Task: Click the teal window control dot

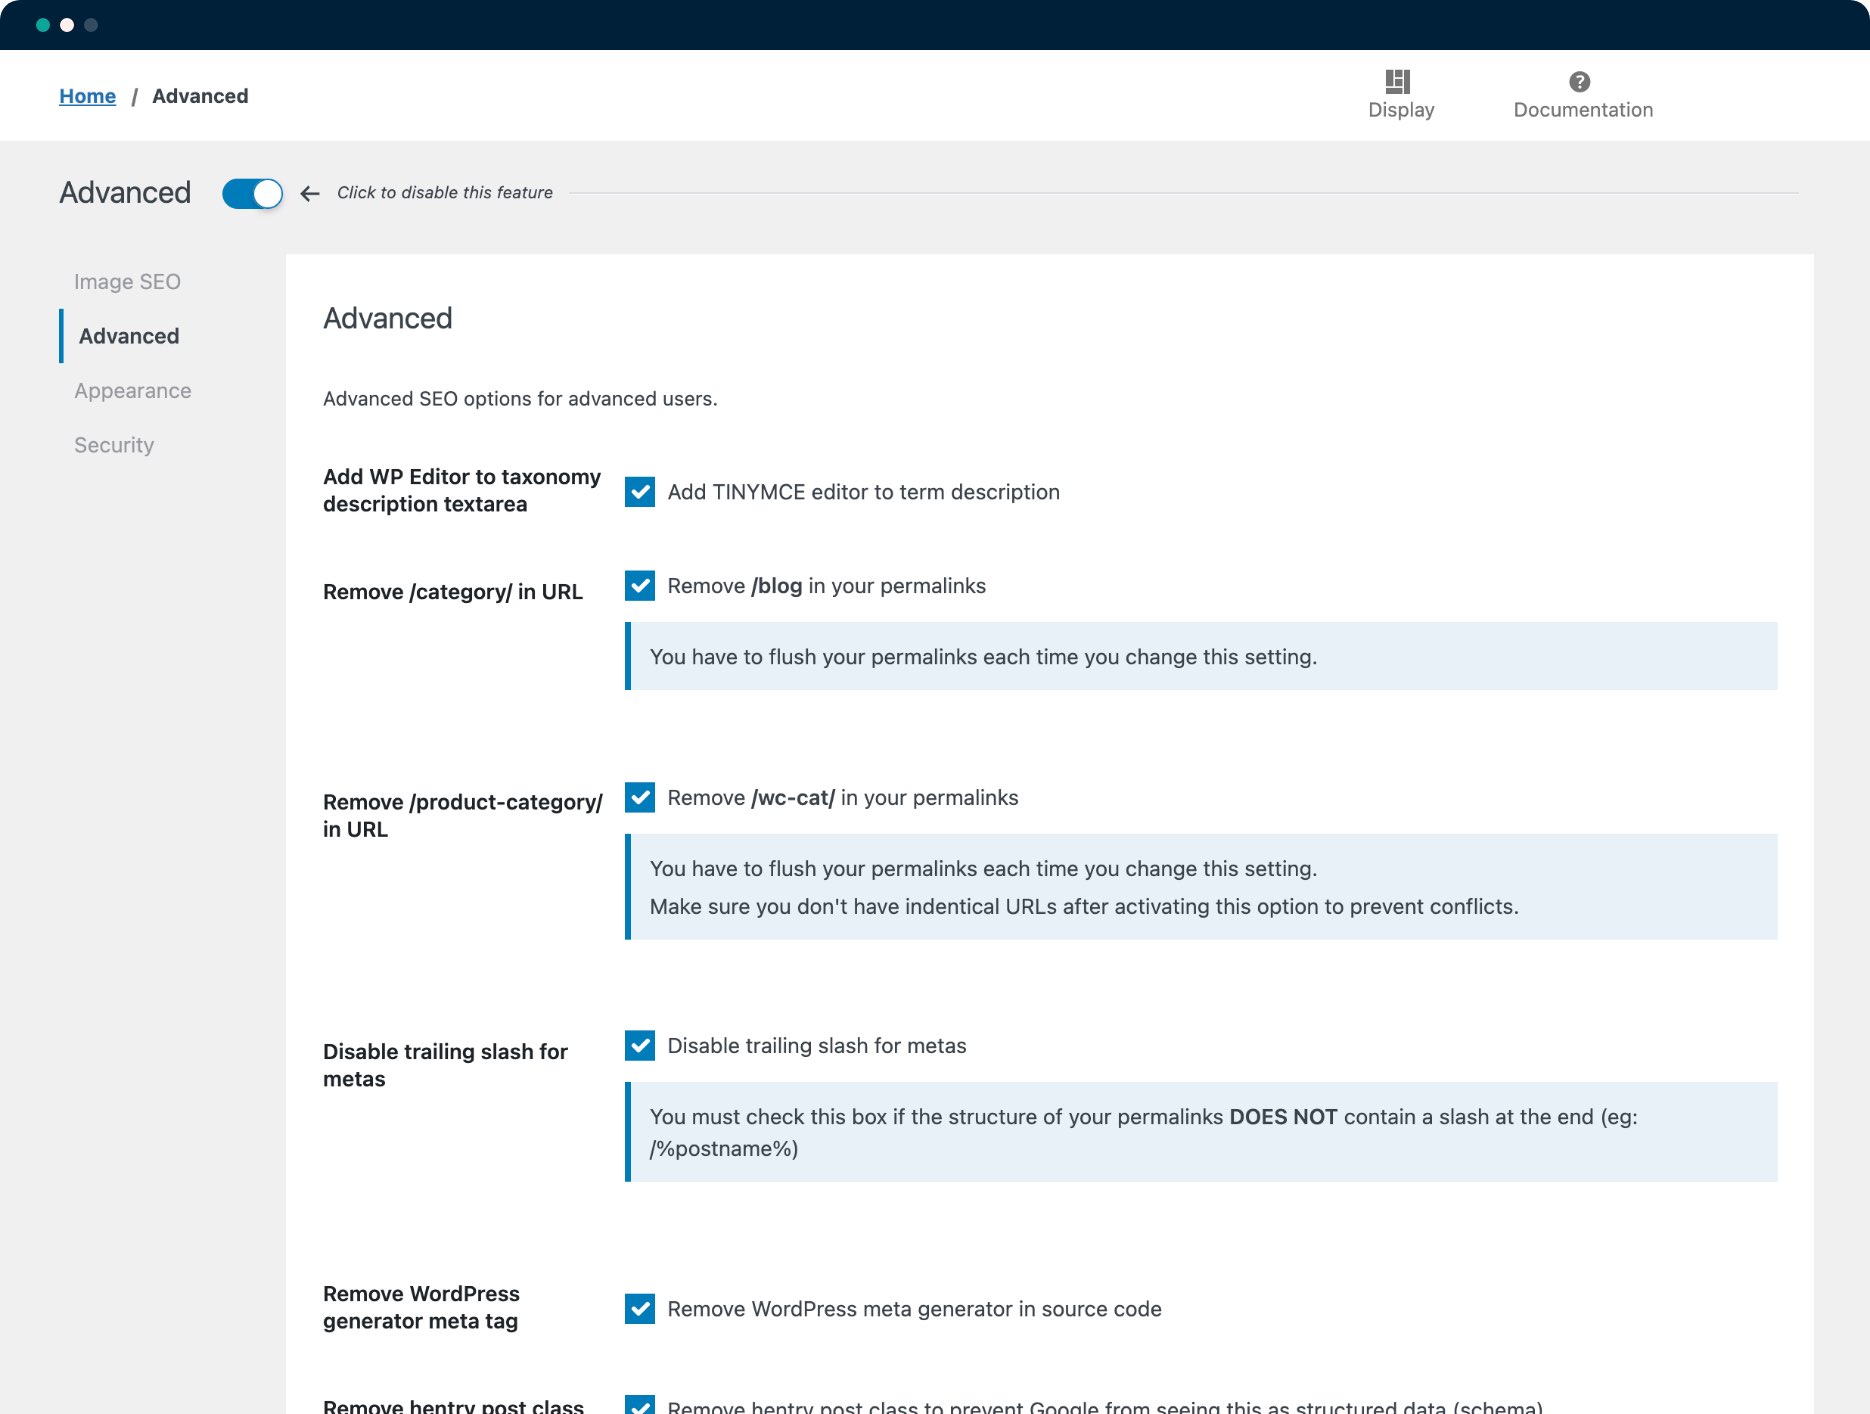Action: coord(43,25)
